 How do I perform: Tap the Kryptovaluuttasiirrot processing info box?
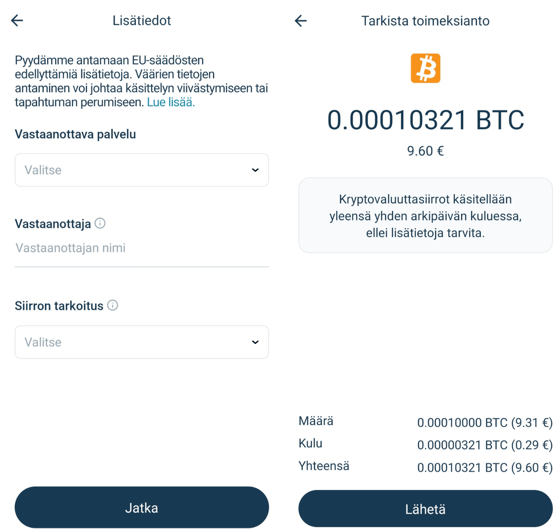pos(426,216)
